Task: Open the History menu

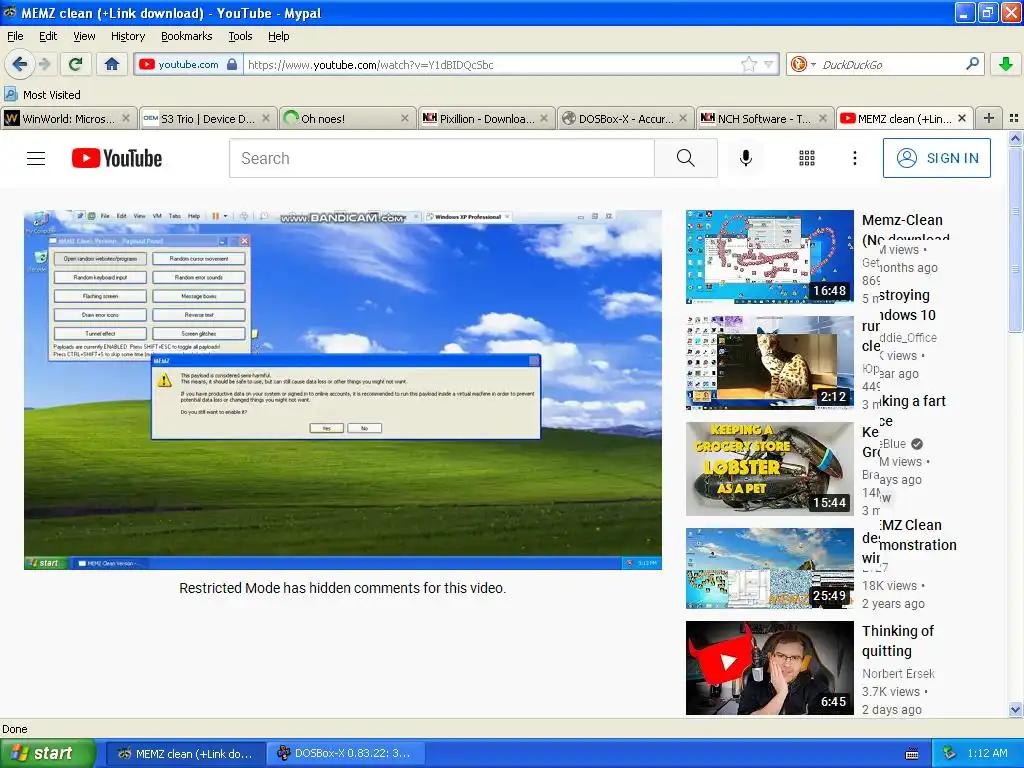Action: pyautogui.click(x=128, y=36)
